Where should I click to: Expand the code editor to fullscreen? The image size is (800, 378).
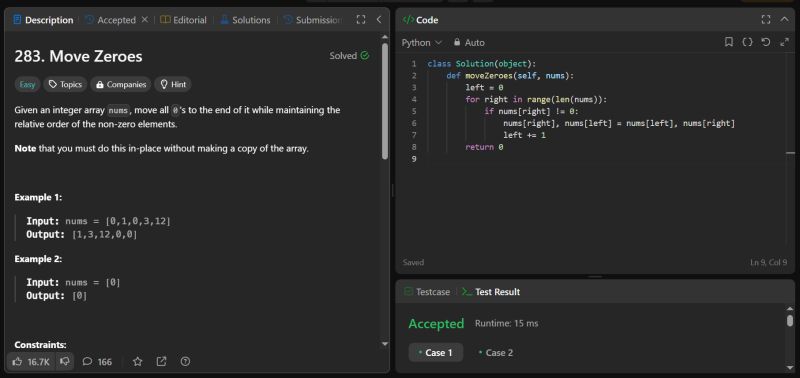pos(785,42)
